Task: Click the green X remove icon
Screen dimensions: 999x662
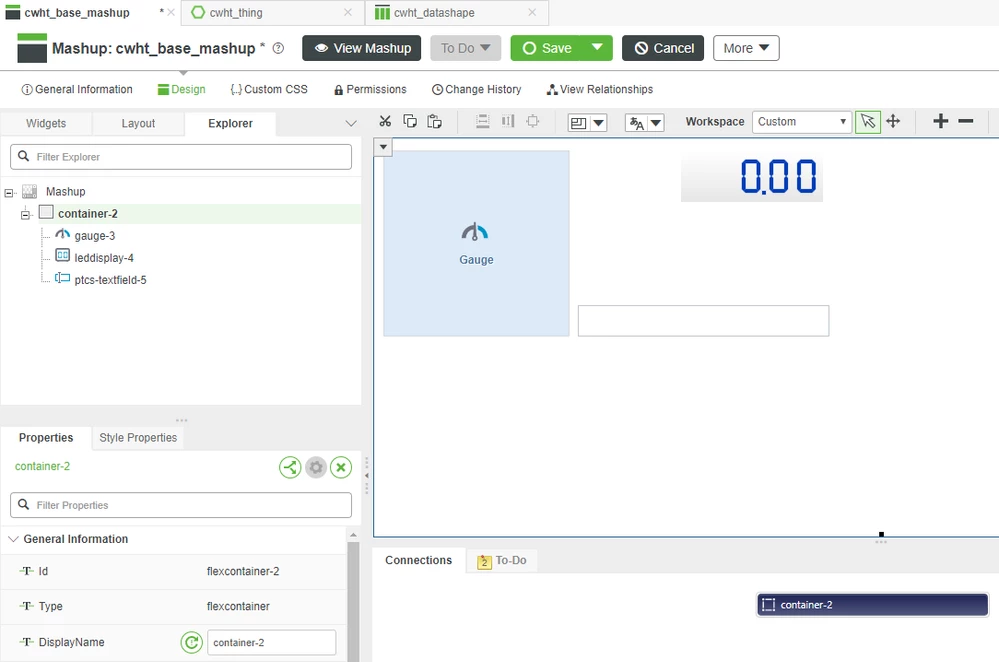Action: (341, 467)
